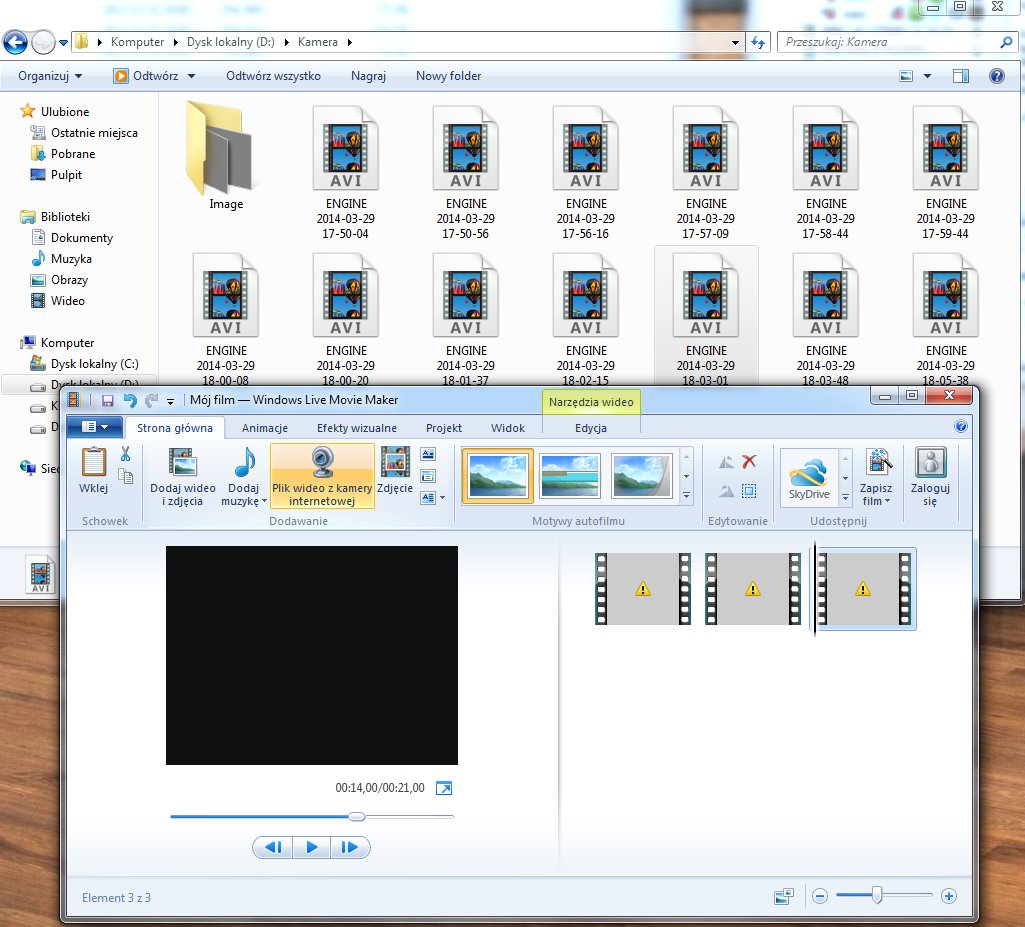
Task: Open the Organizuj dropdown menu
Action: click(50, 76)
